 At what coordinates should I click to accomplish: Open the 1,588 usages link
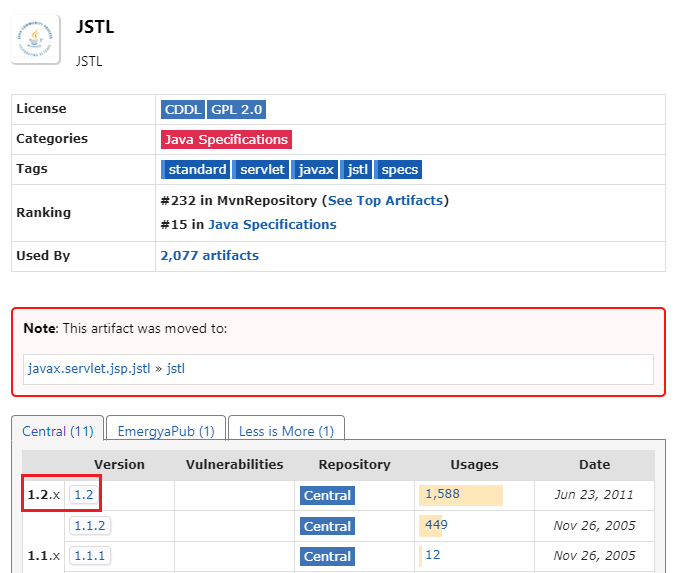pos(442,493)
